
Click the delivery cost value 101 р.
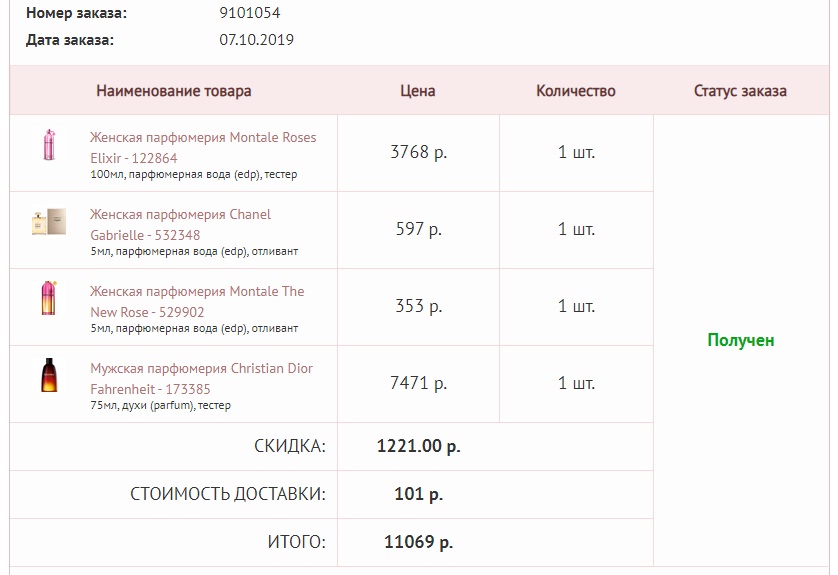point(418,494)
